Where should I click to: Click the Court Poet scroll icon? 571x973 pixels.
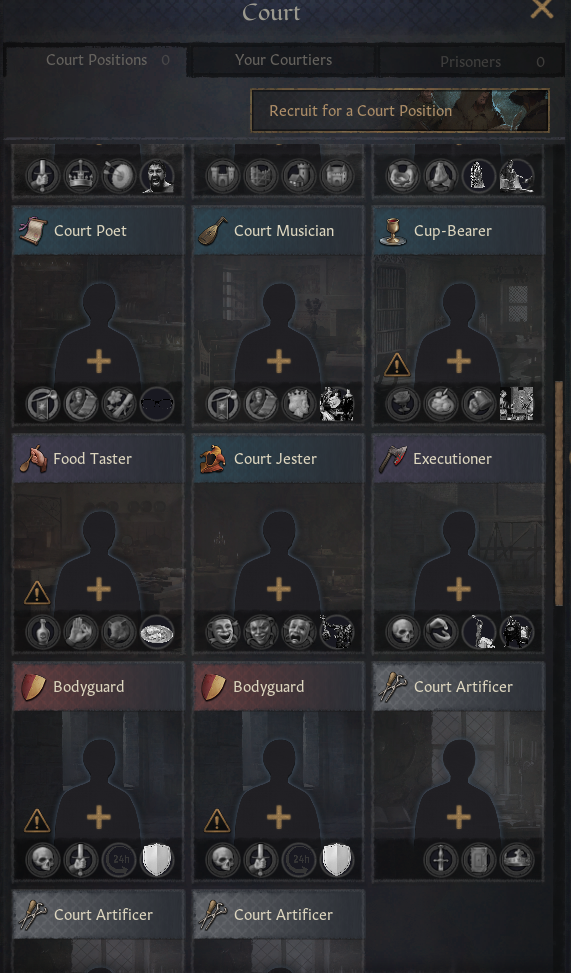(32, 230)
